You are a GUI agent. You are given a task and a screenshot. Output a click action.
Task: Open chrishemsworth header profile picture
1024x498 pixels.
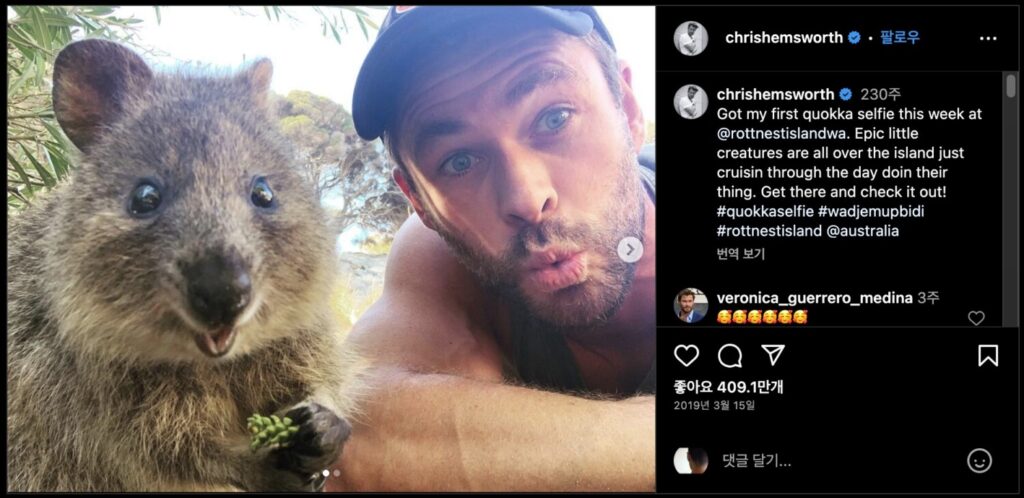click(x=691, y=39)
